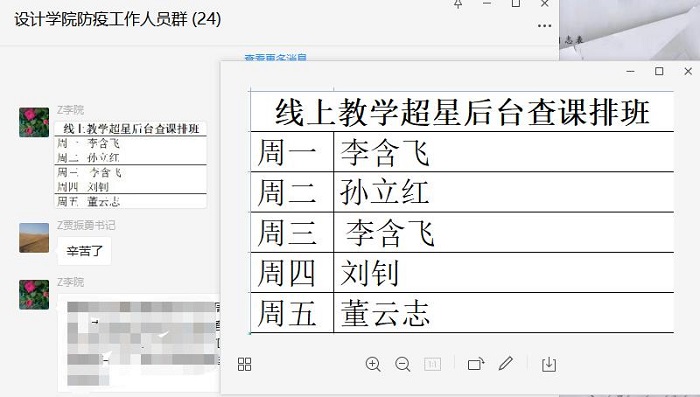Open the blurred image message thumbnail

[139, 343]
